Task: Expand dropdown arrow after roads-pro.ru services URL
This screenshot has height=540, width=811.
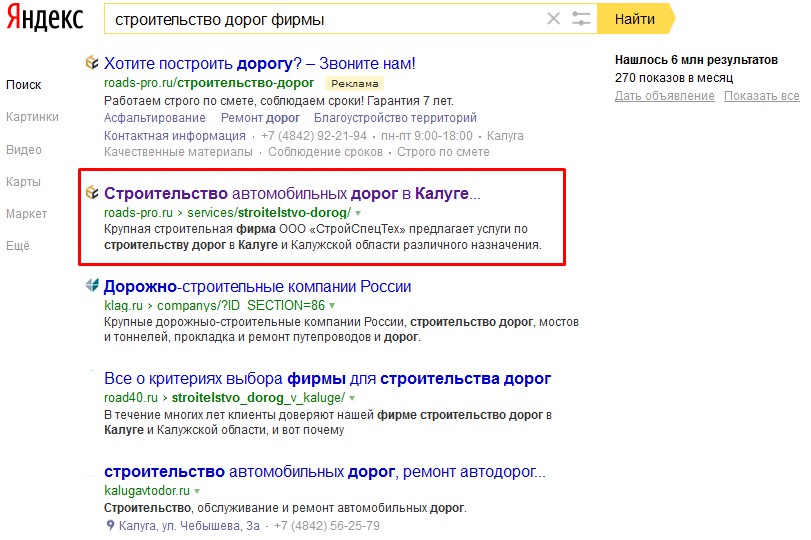Action: [x=358, y=214]
